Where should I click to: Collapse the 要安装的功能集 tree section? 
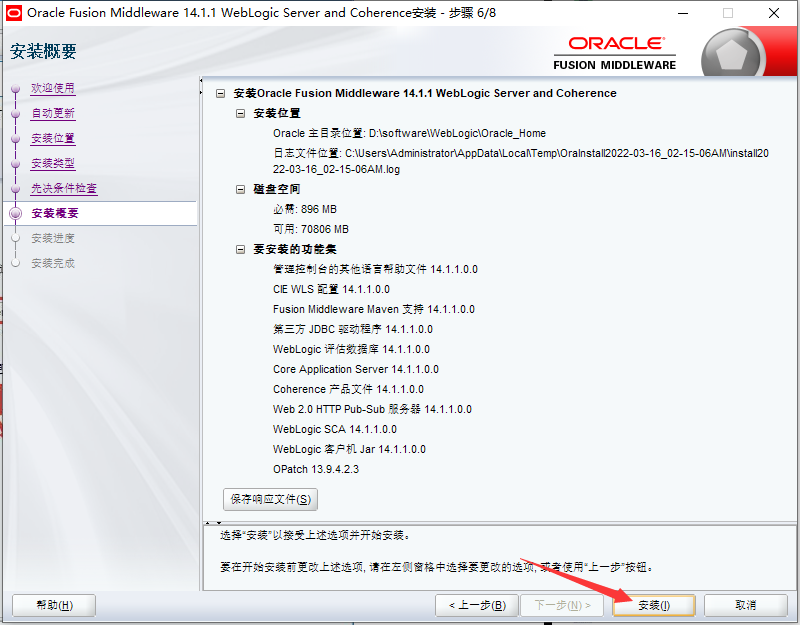[240, 249]
